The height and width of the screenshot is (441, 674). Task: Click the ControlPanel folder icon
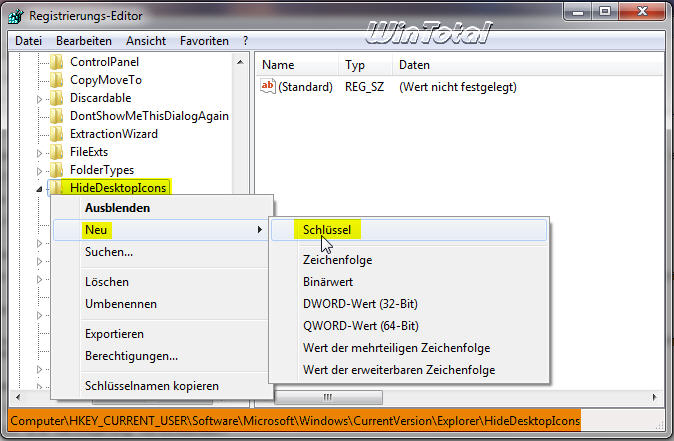pos(57,62)
